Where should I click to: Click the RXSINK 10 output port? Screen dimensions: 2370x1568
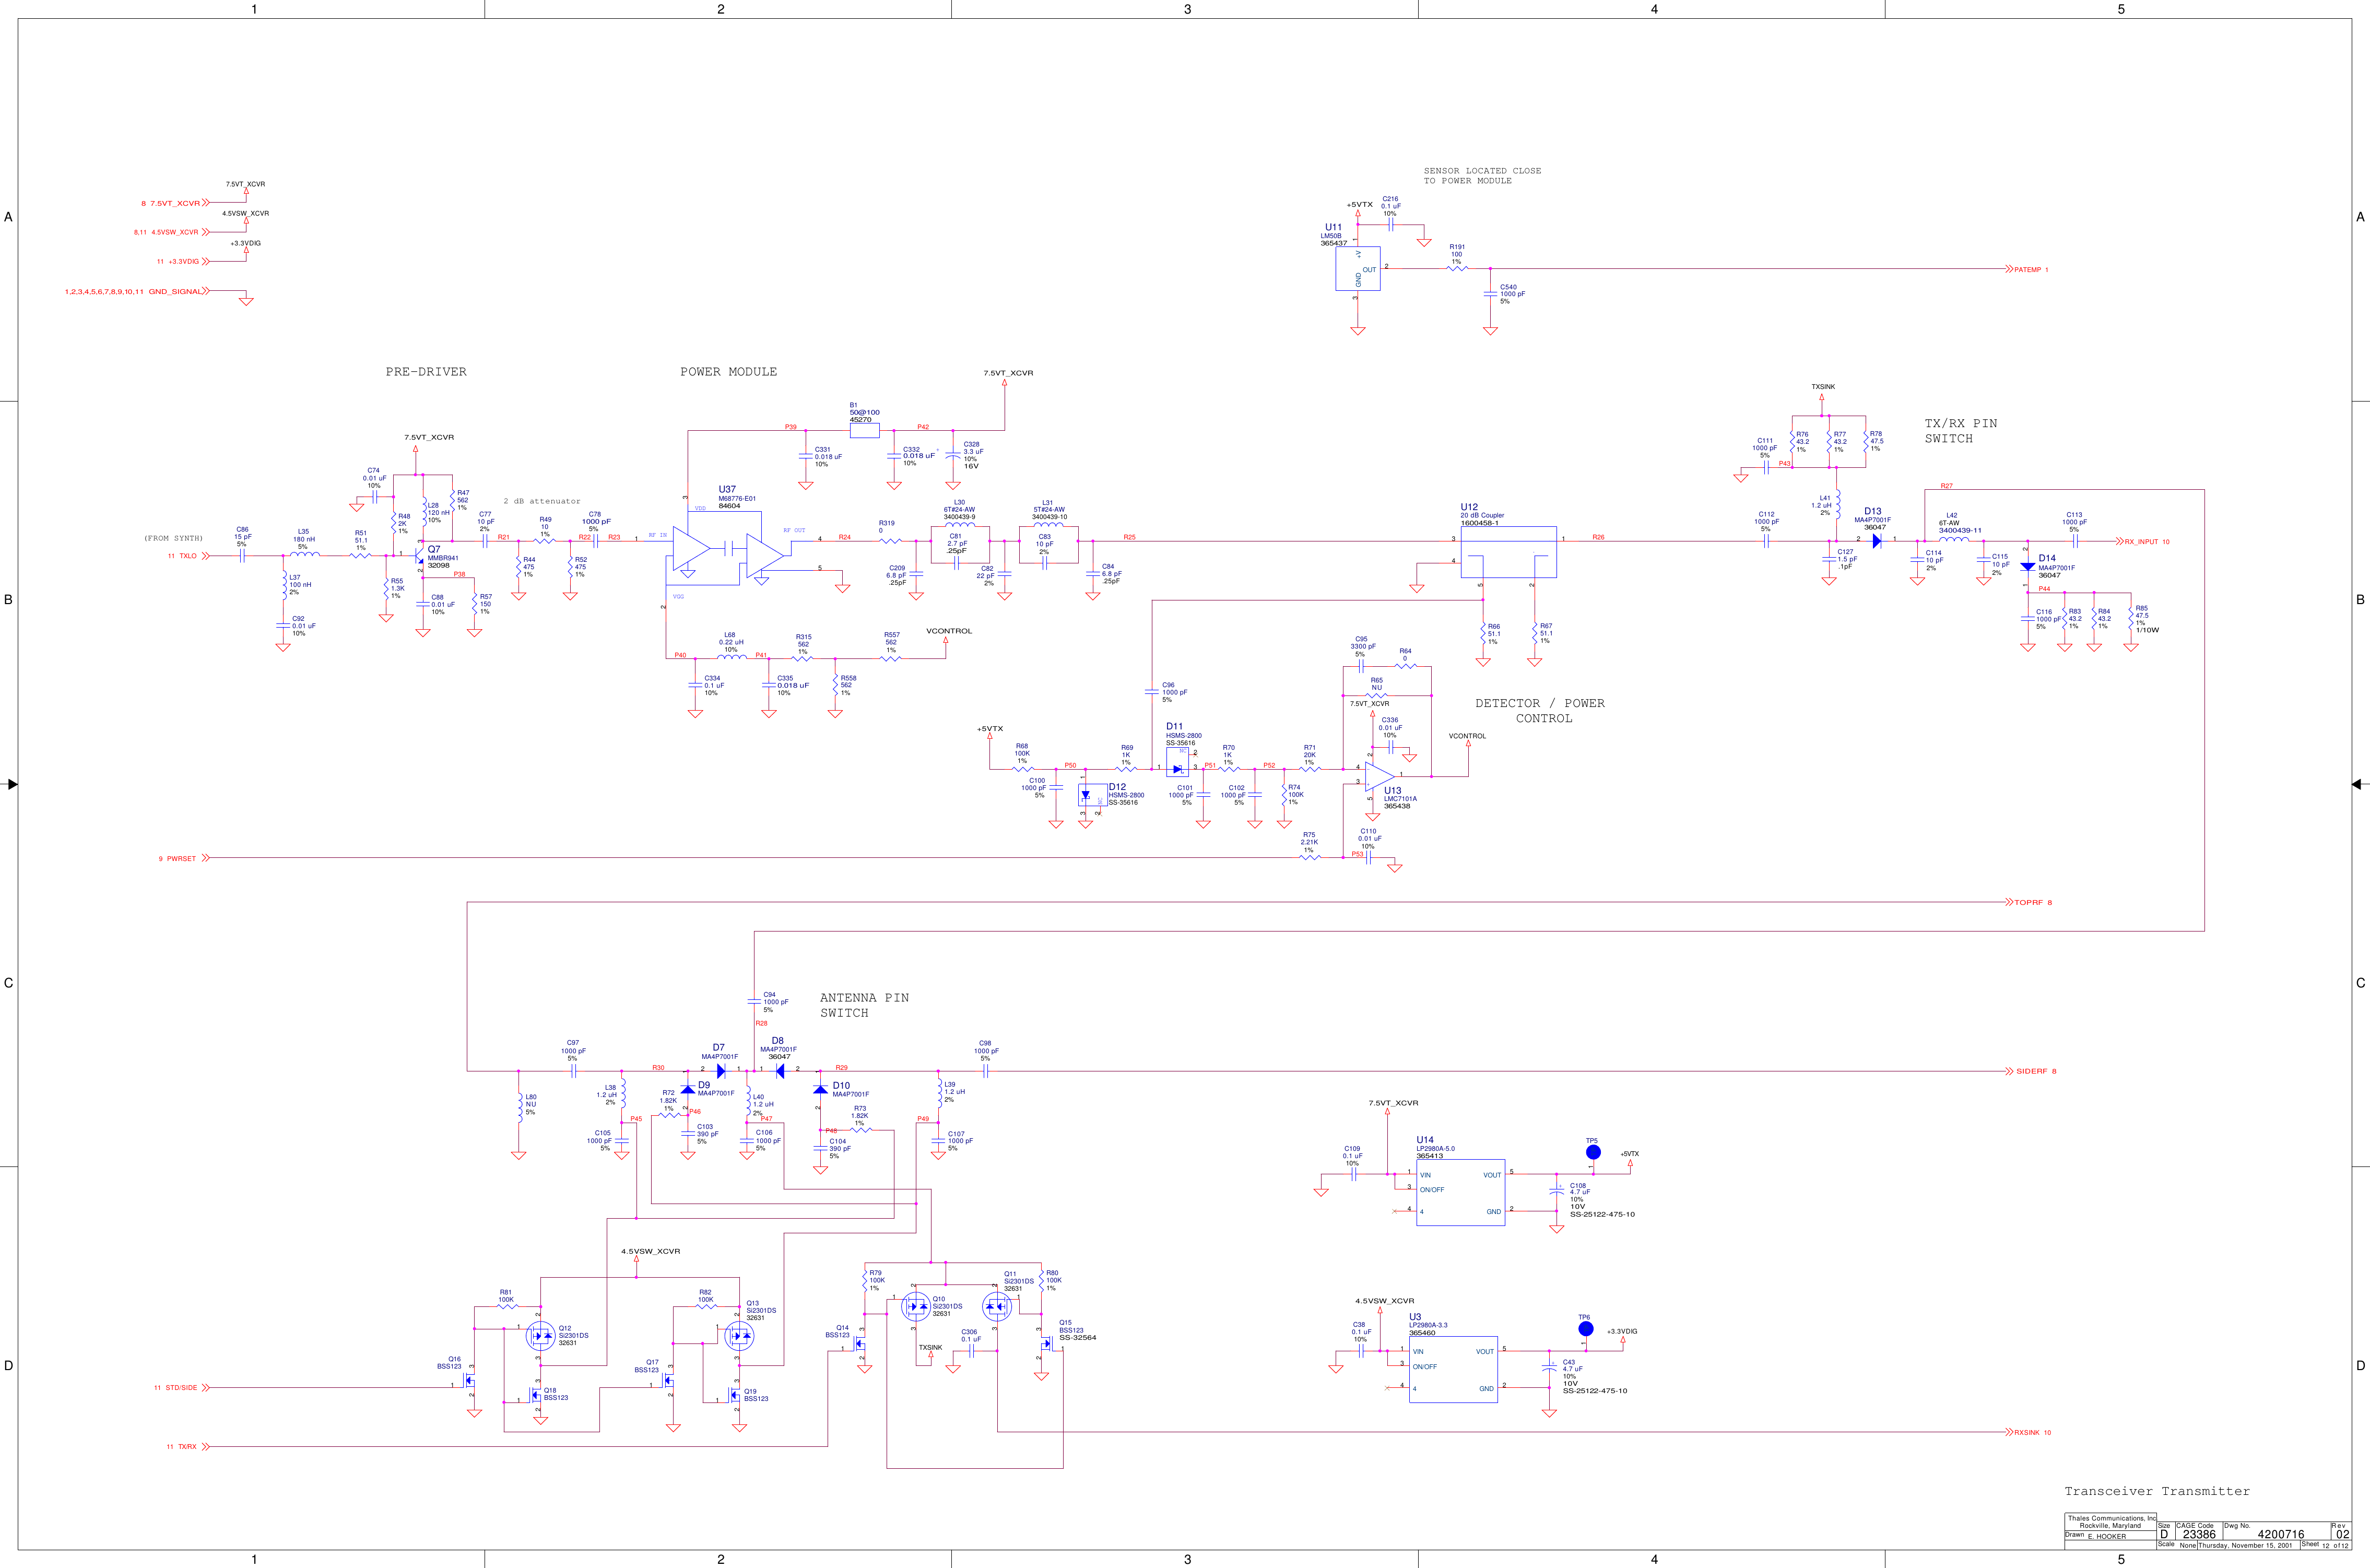coord(2028,1432)
